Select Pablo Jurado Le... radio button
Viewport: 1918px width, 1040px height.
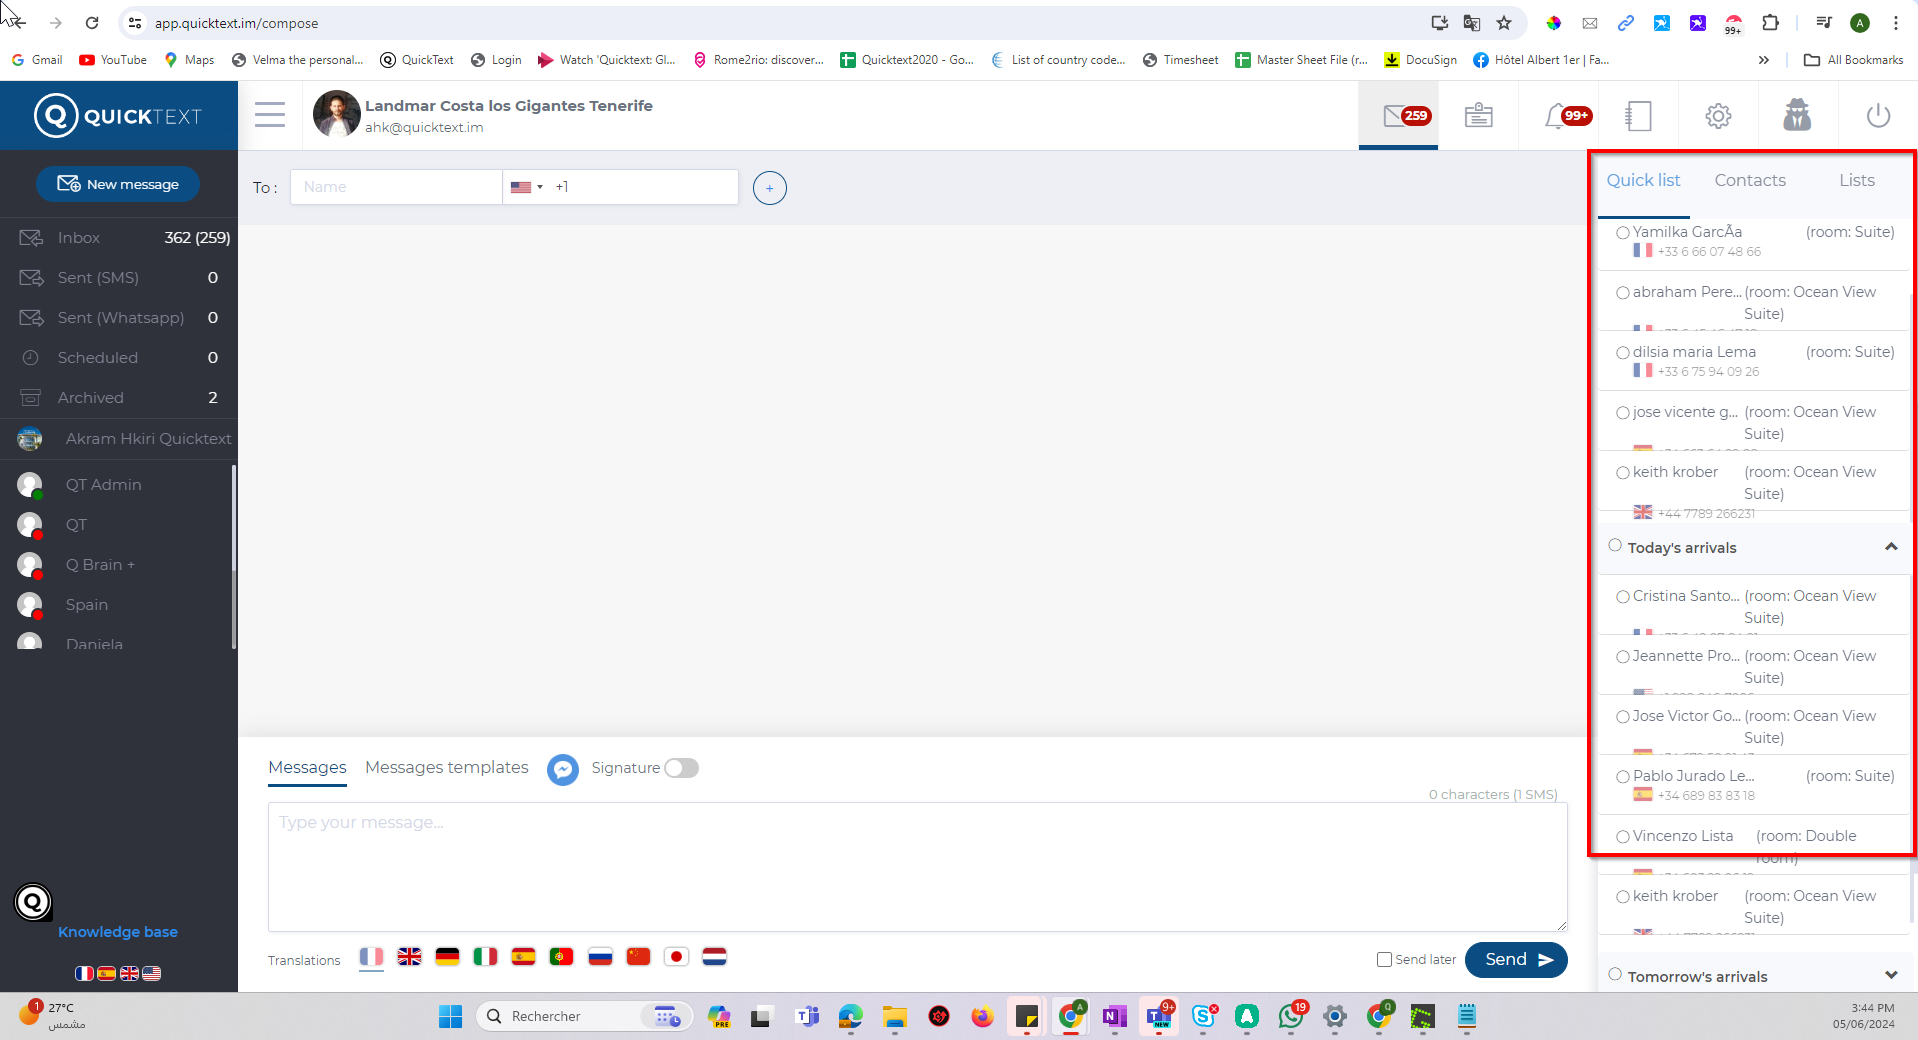[x=1623, y=777]
